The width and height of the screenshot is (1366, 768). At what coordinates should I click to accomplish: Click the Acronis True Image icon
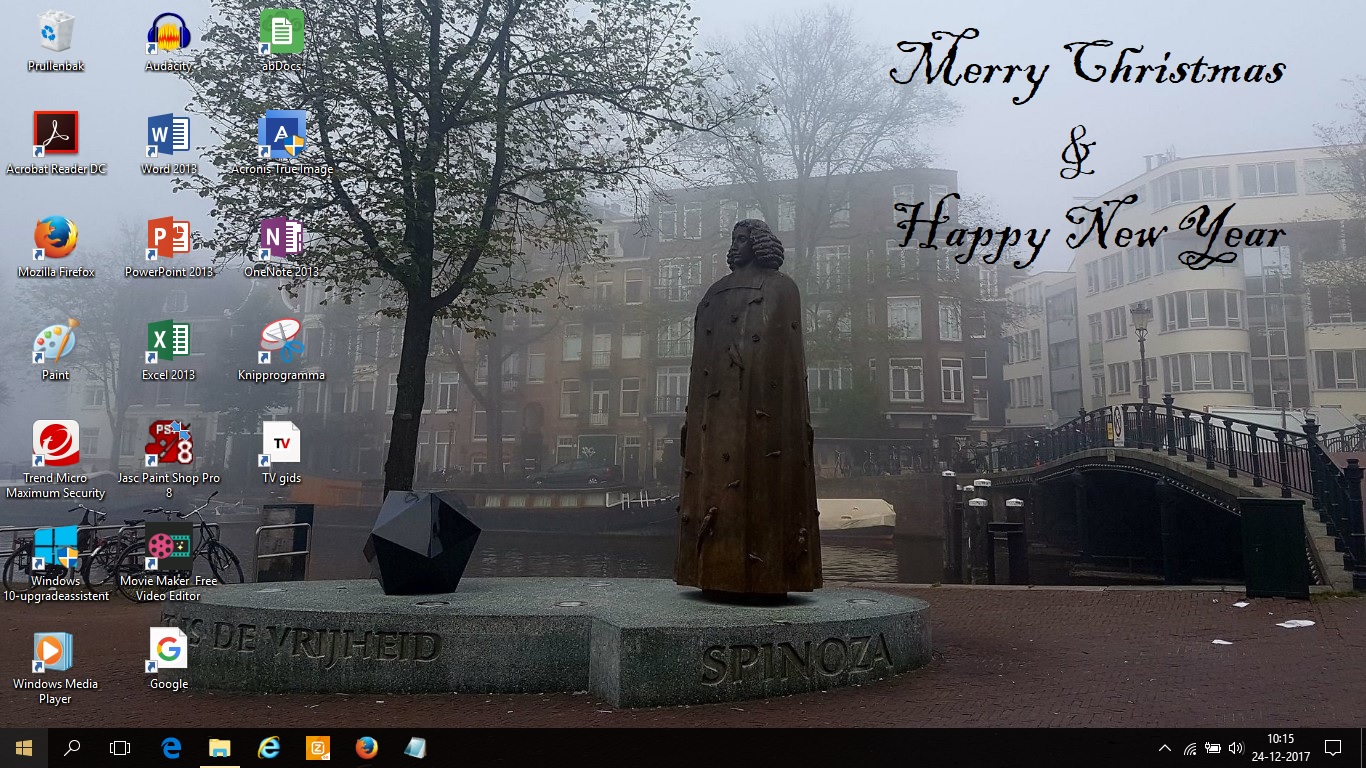pyautogui.click(x=281, y=135)
